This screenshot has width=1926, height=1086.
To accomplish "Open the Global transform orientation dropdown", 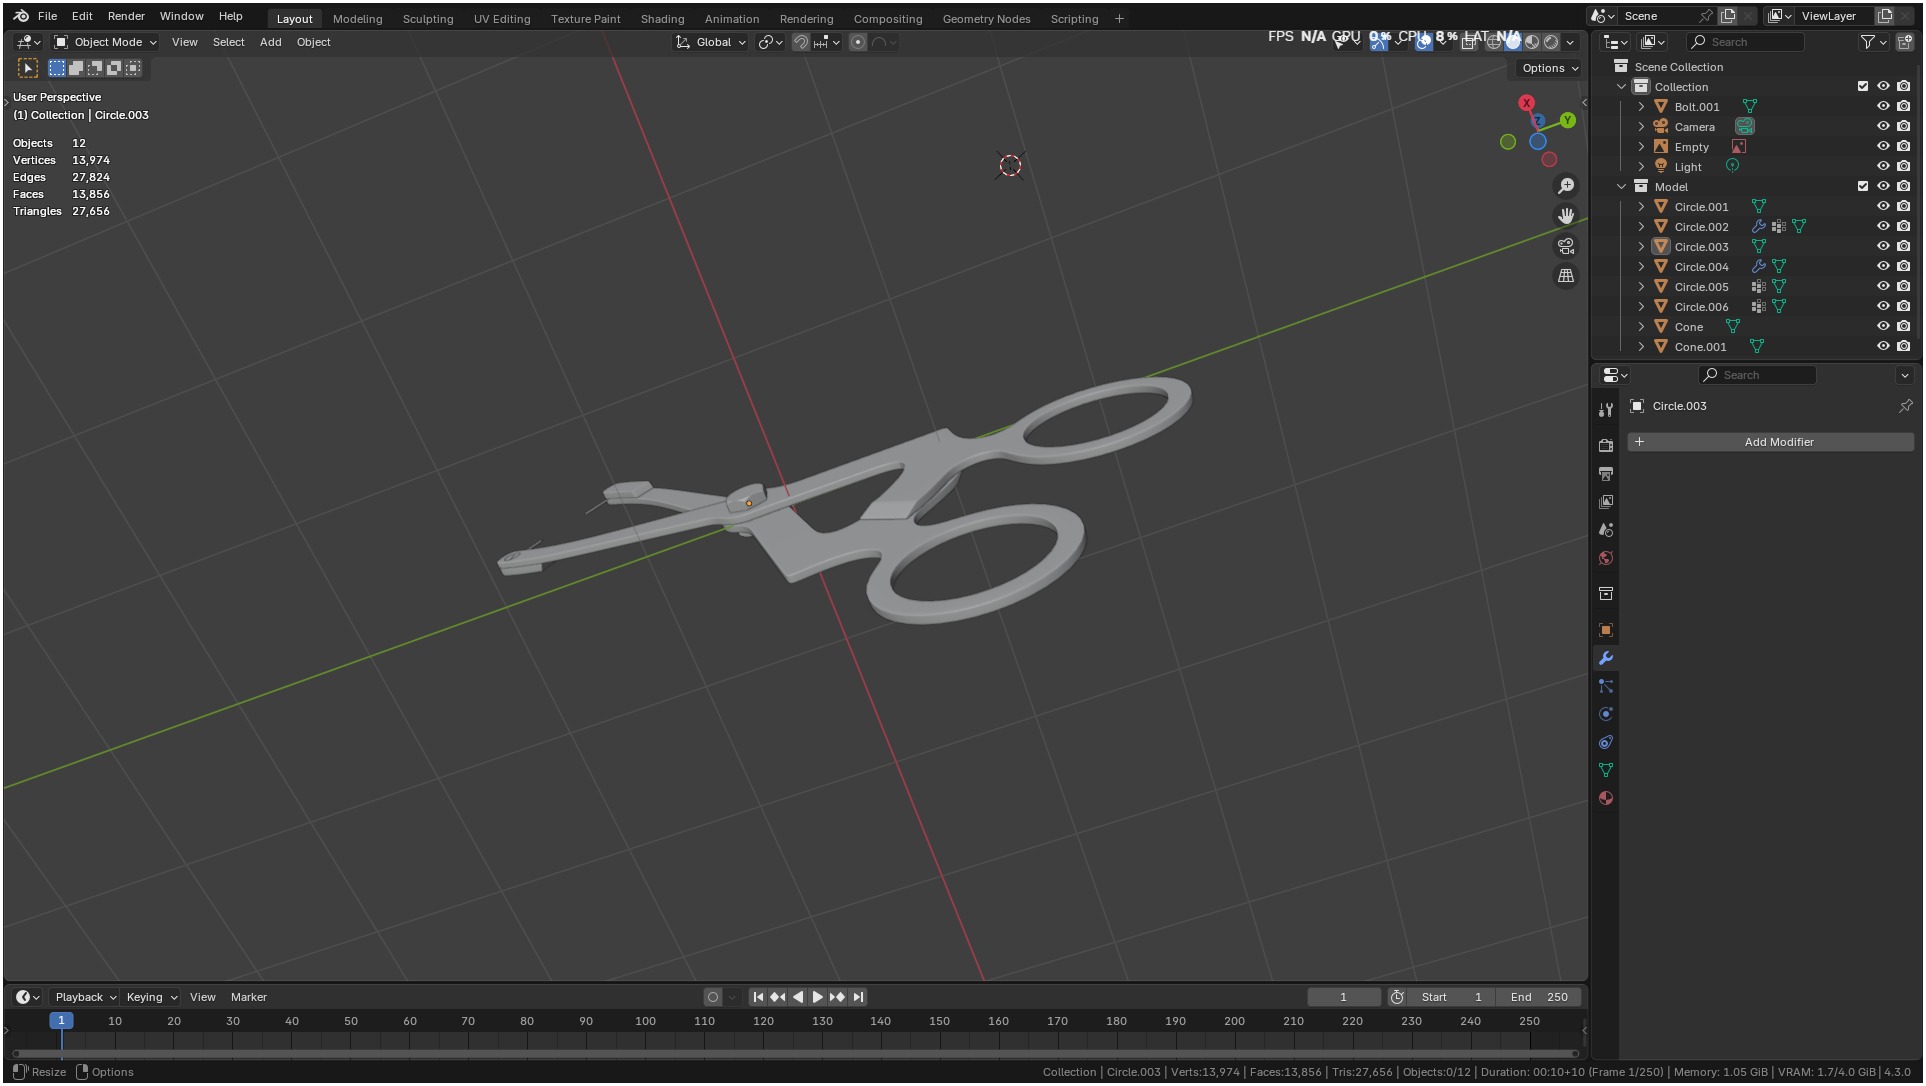I will pyautogui.click(x=711, y=42).
